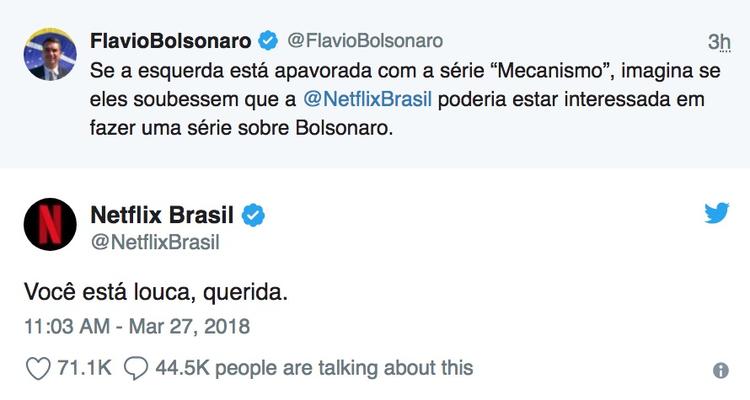This screenshot has width=750, height=400.
Task: Click verified badge next to Netflix Brasil
Action: tap(254, 214)
